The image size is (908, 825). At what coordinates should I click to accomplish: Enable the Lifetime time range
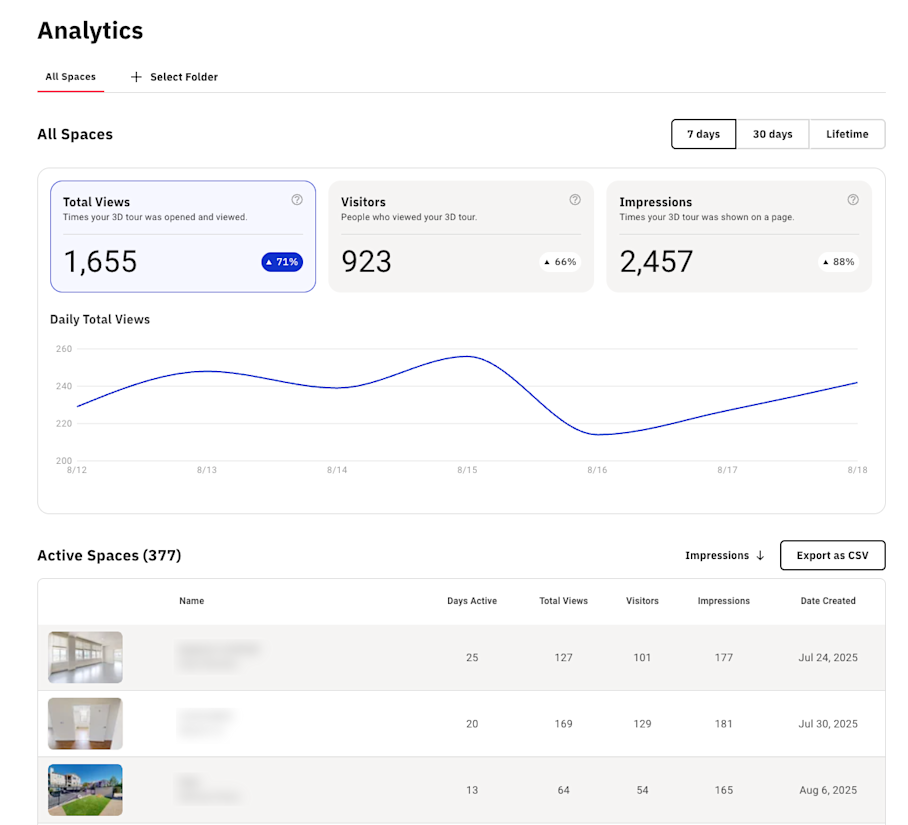click(847, 133)
